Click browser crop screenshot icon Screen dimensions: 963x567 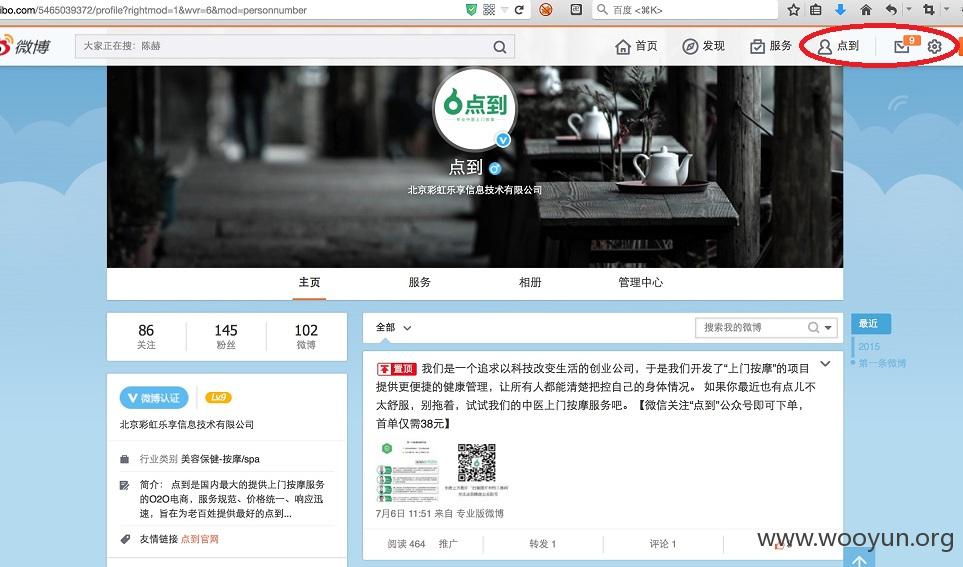(x=929, y=9)
